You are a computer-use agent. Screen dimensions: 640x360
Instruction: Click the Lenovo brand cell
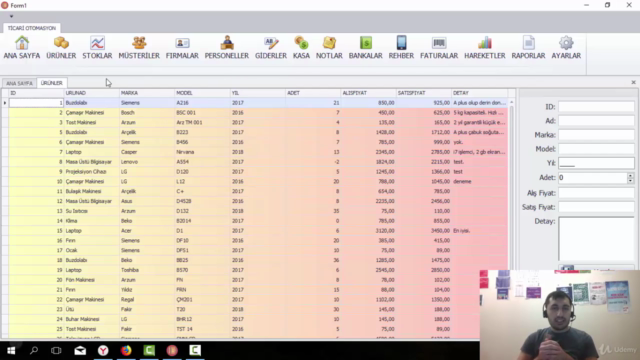[147, 162]
